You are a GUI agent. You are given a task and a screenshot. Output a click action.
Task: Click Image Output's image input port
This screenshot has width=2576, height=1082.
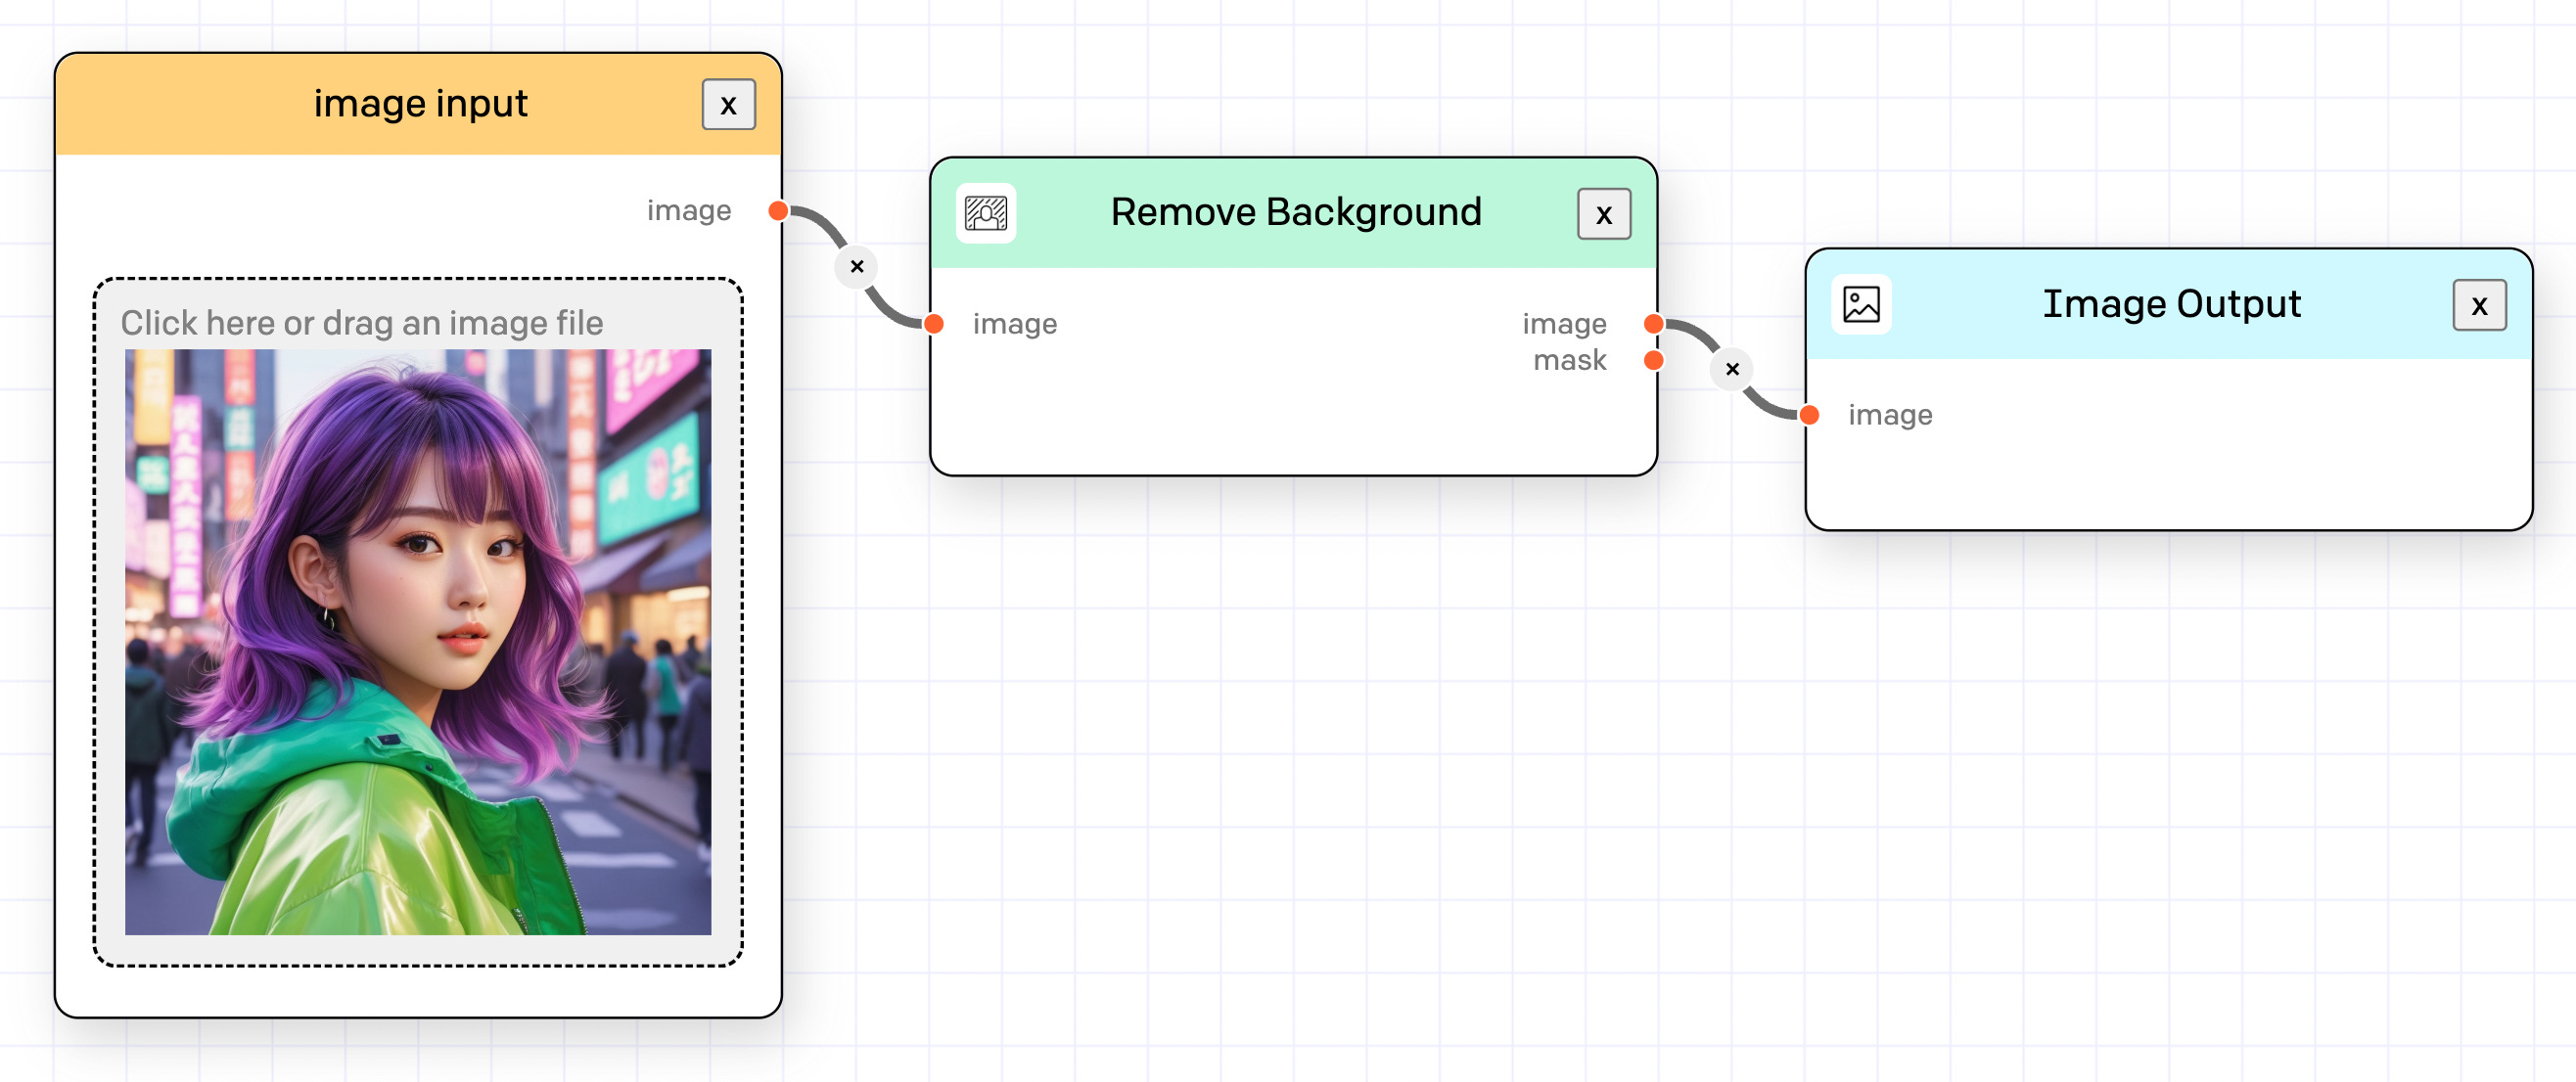(1809, 415)
